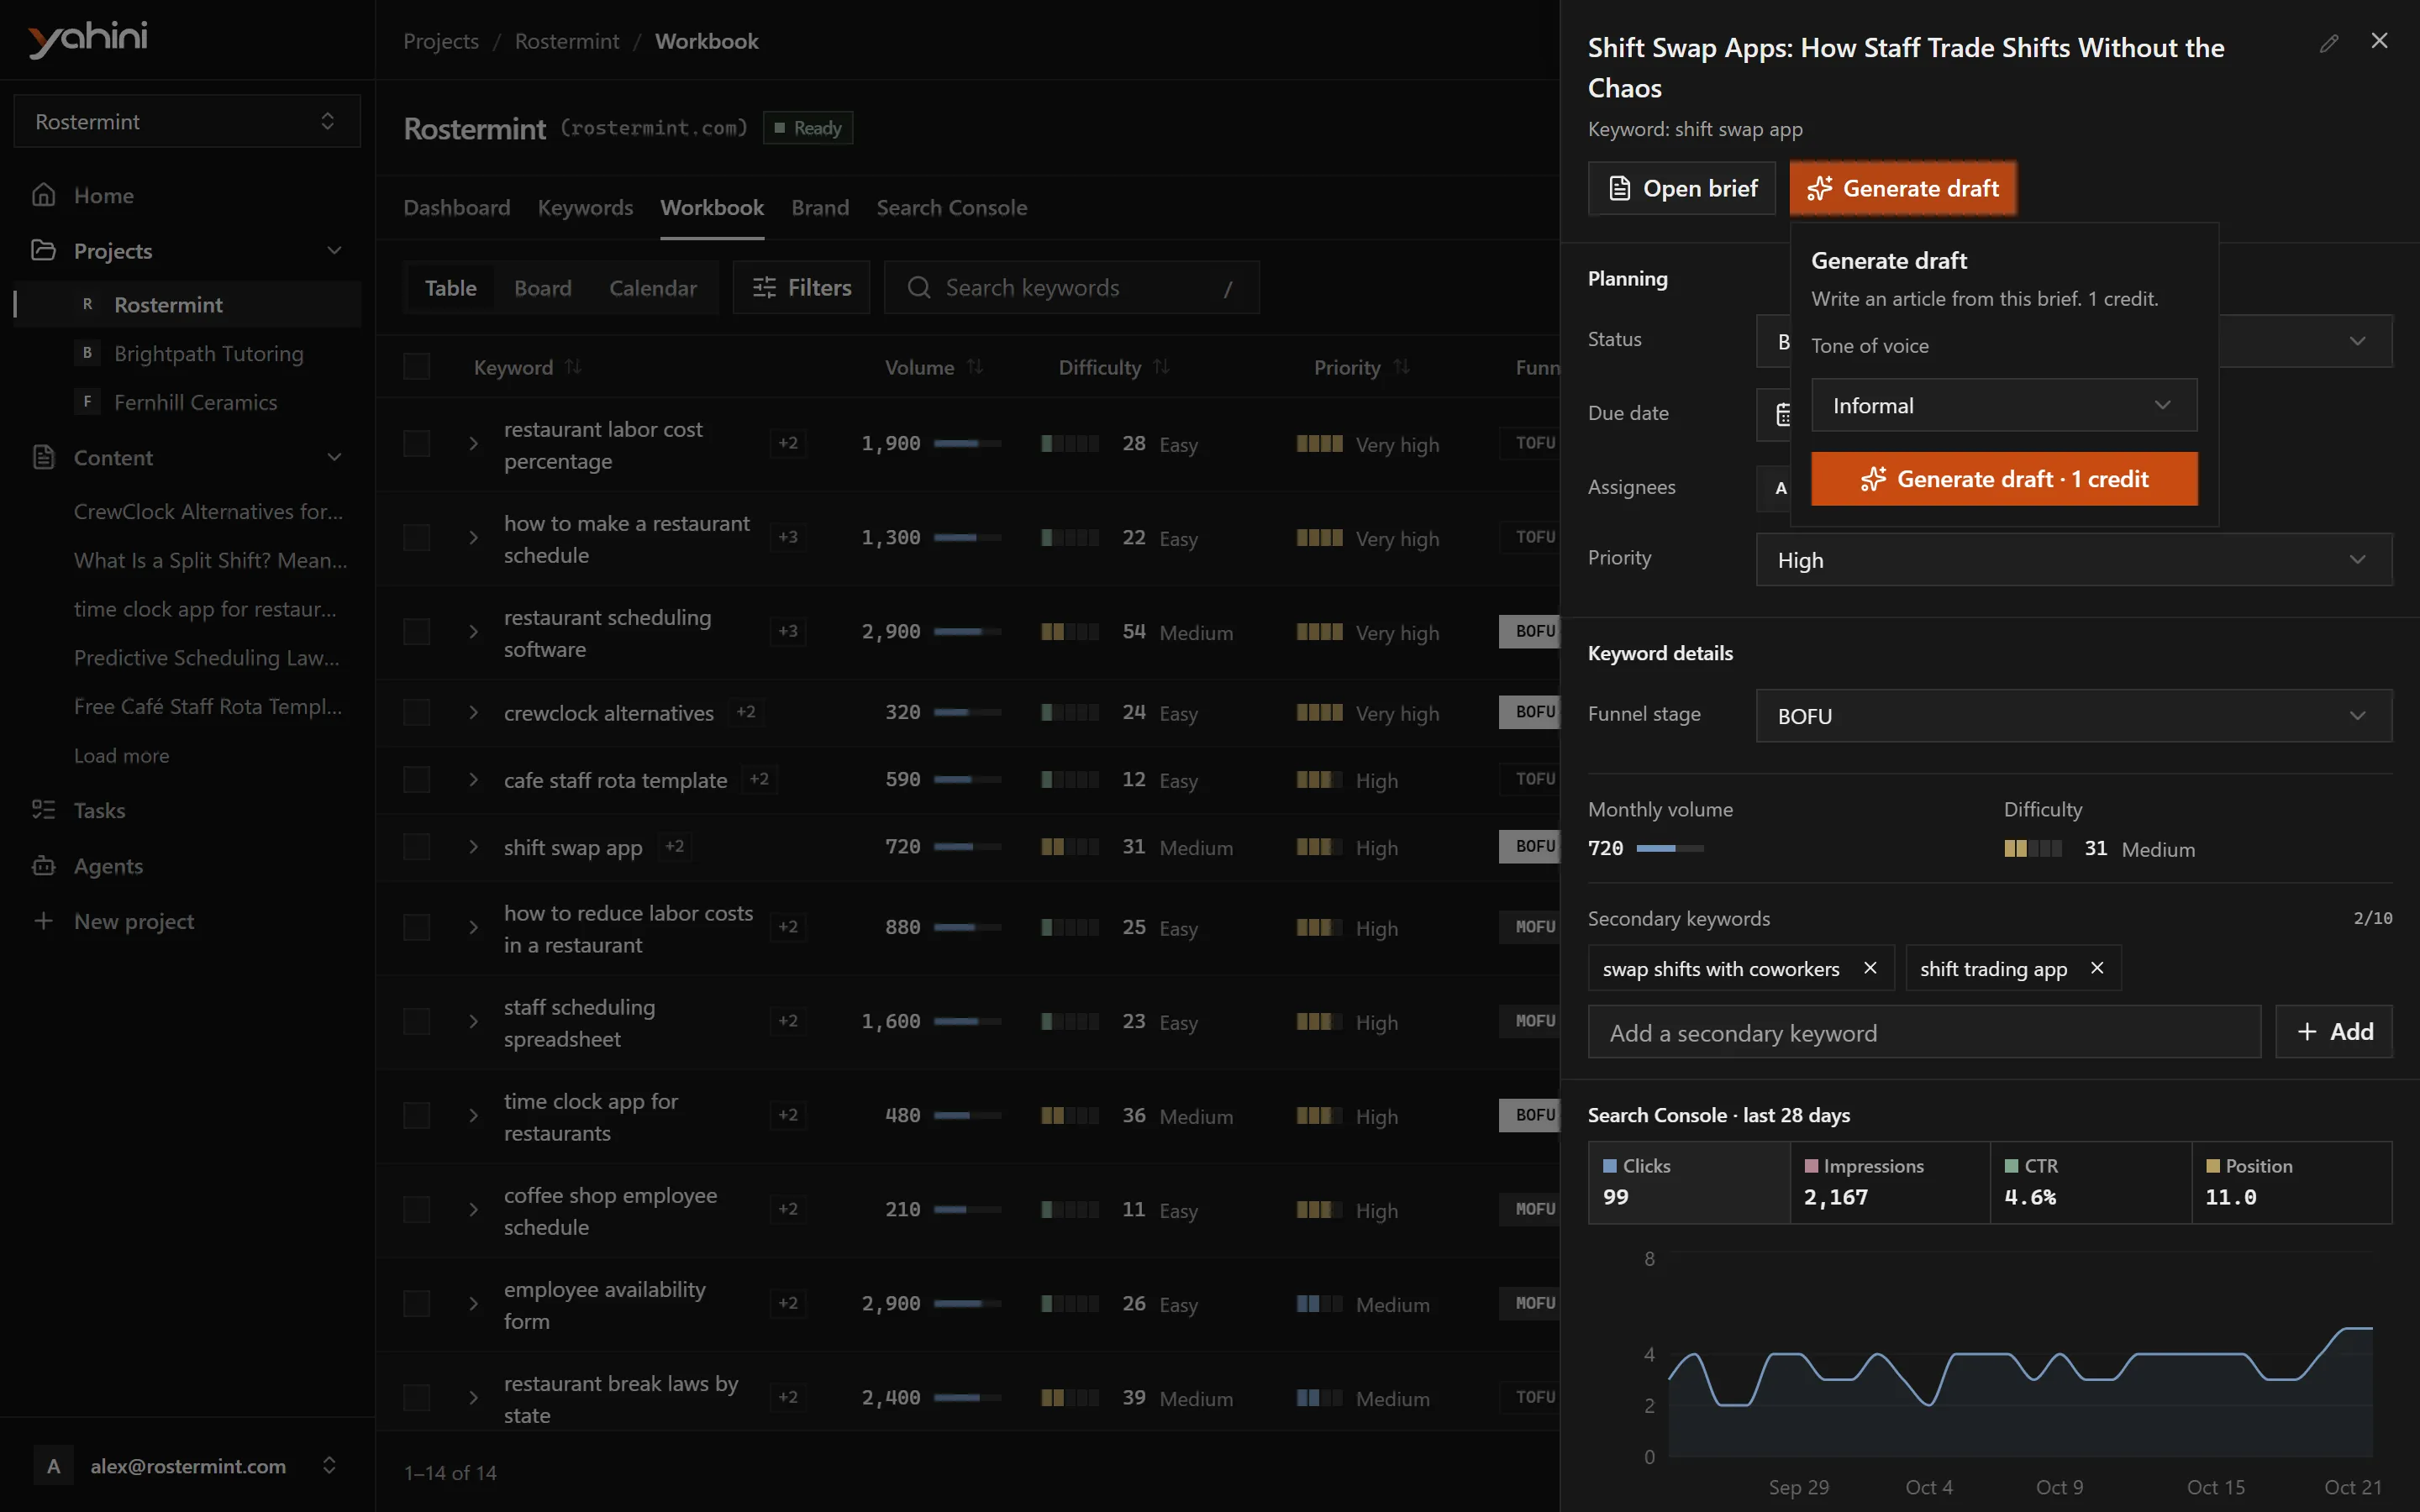
Task: Click Generate draft · 1 credit button
Action: pyautogui.click(x=2004, y=479)
